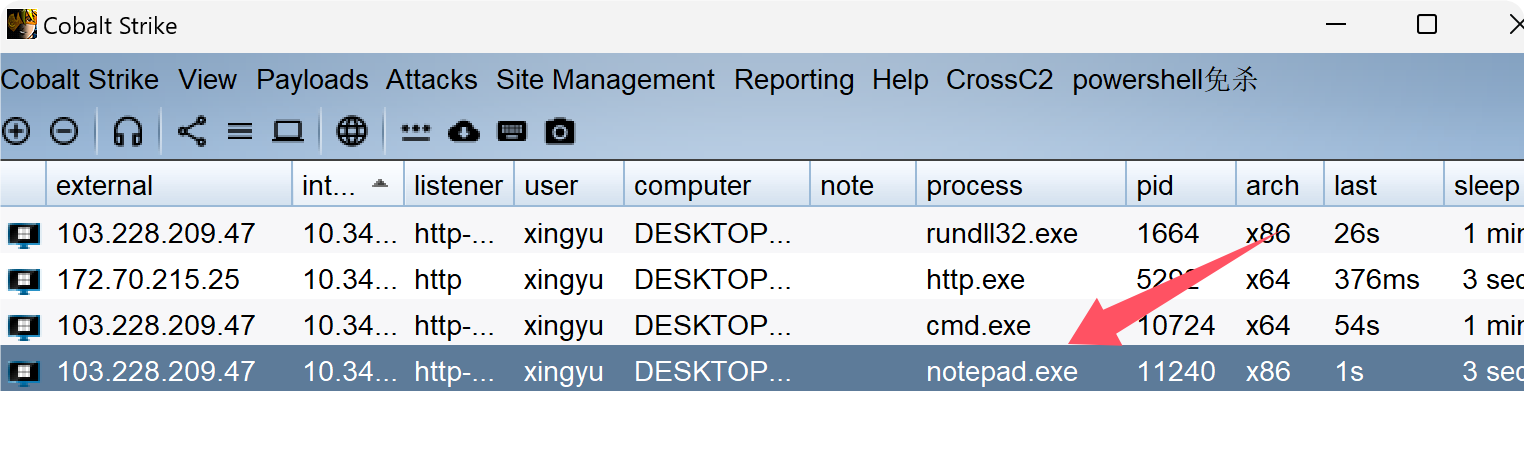Minimize the Cobalt Strike window
1524x472 pixels.
click(1335, 24)
